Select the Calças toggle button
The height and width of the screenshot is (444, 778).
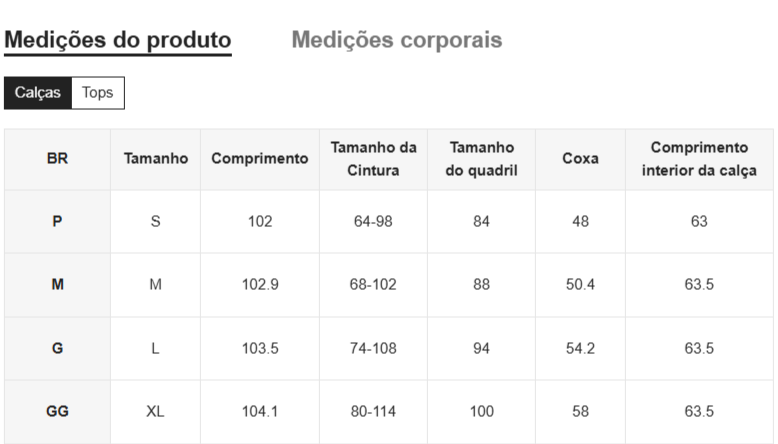tap(38, 93)
